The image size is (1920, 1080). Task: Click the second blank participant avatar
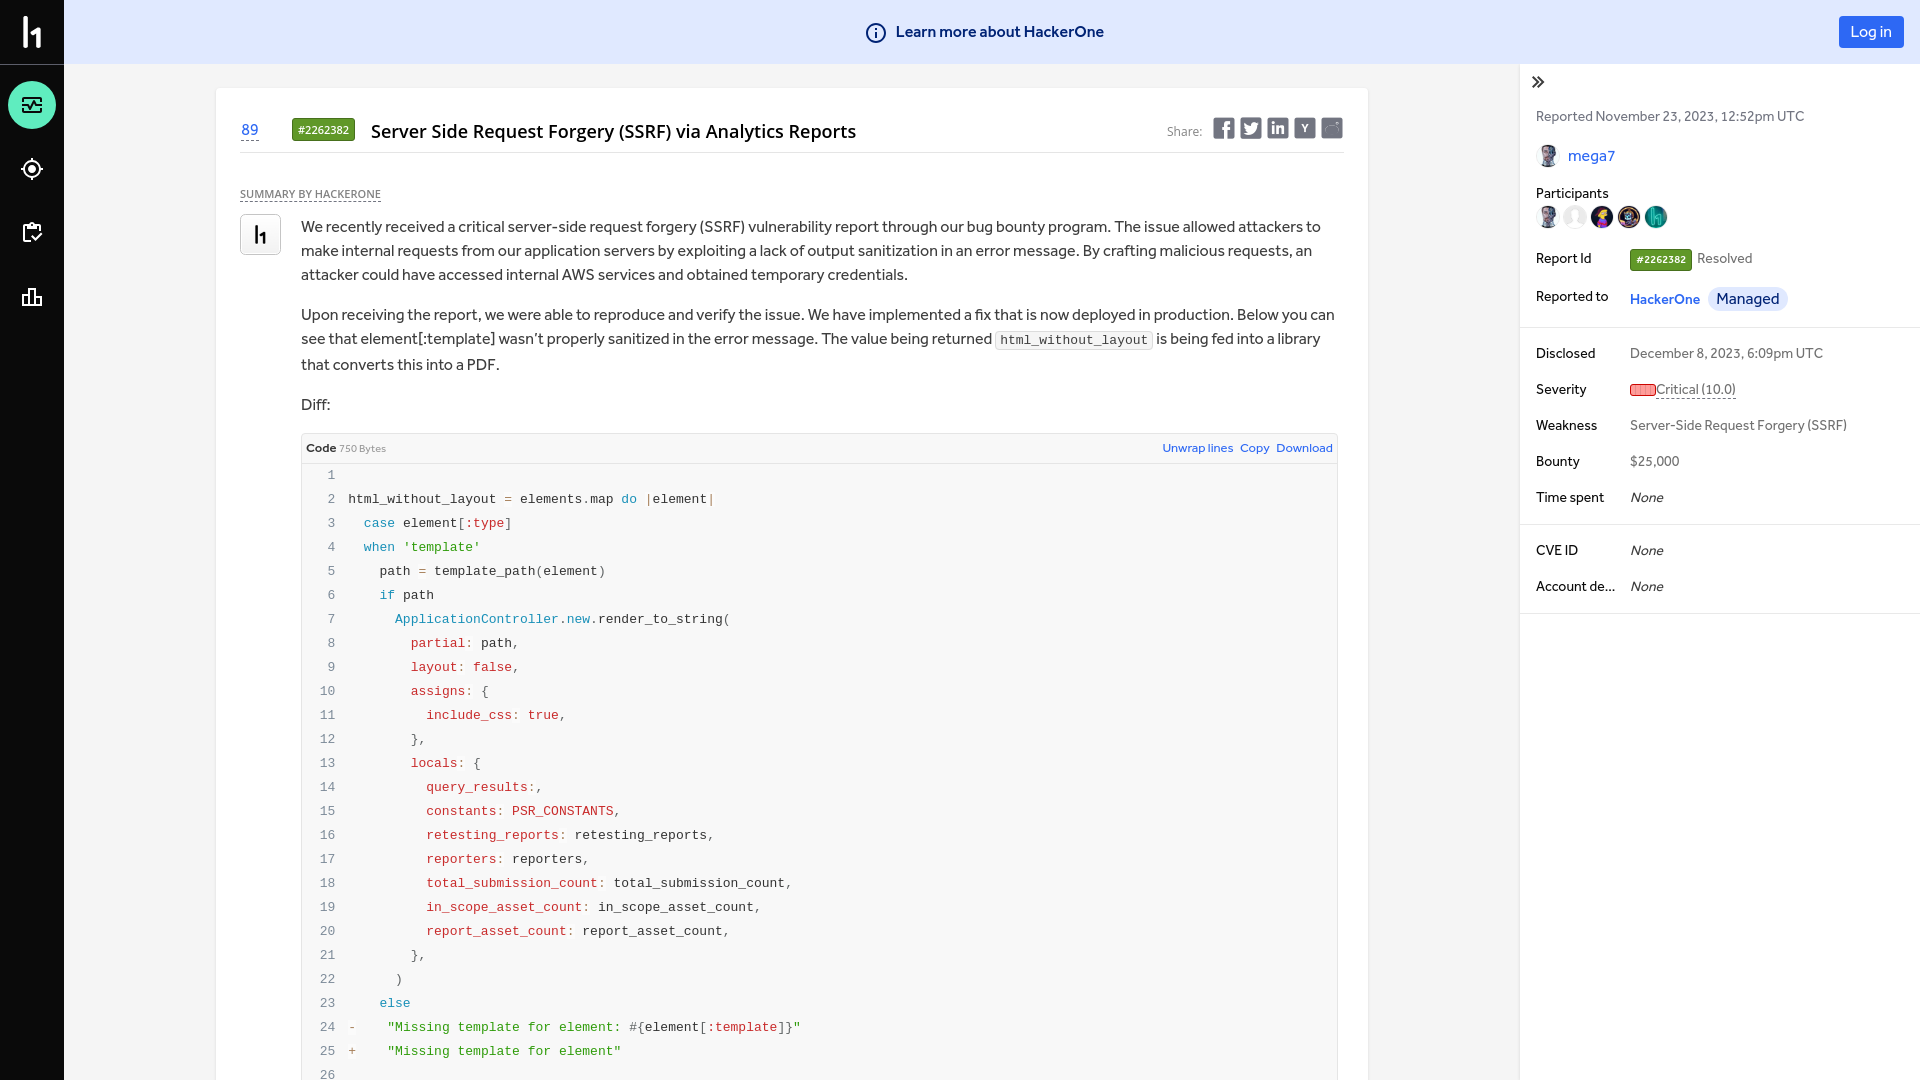pos(1575,217)
